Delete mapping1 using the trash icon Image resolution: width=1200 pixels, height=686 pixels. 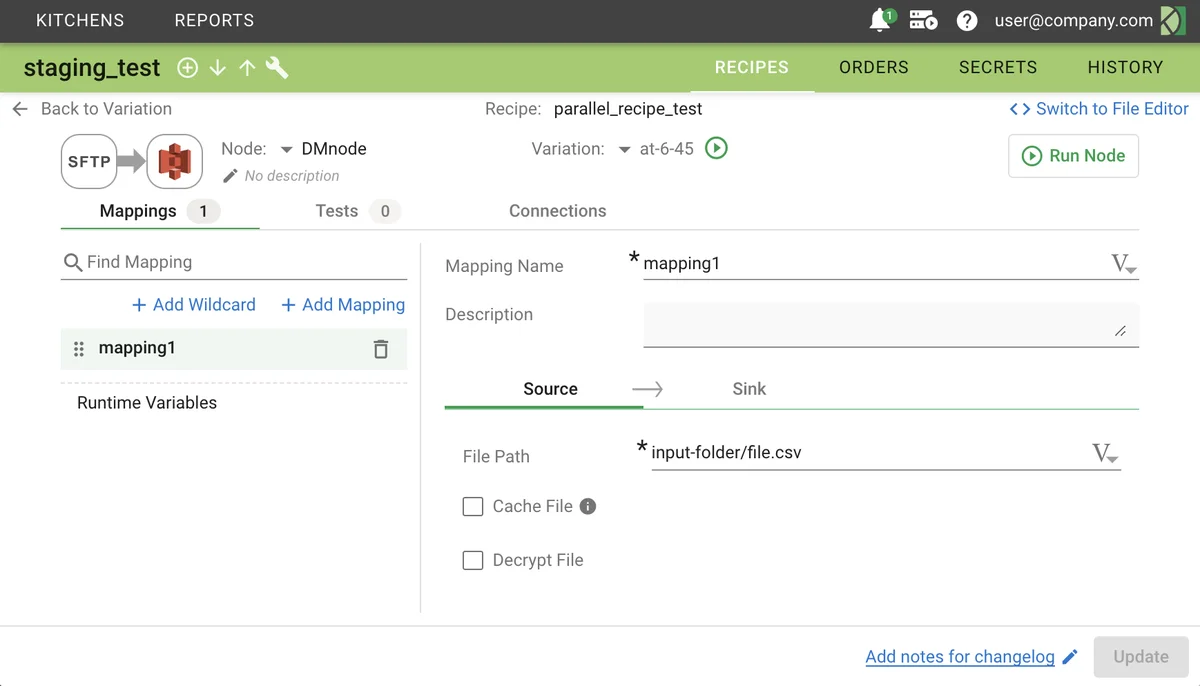380,348
